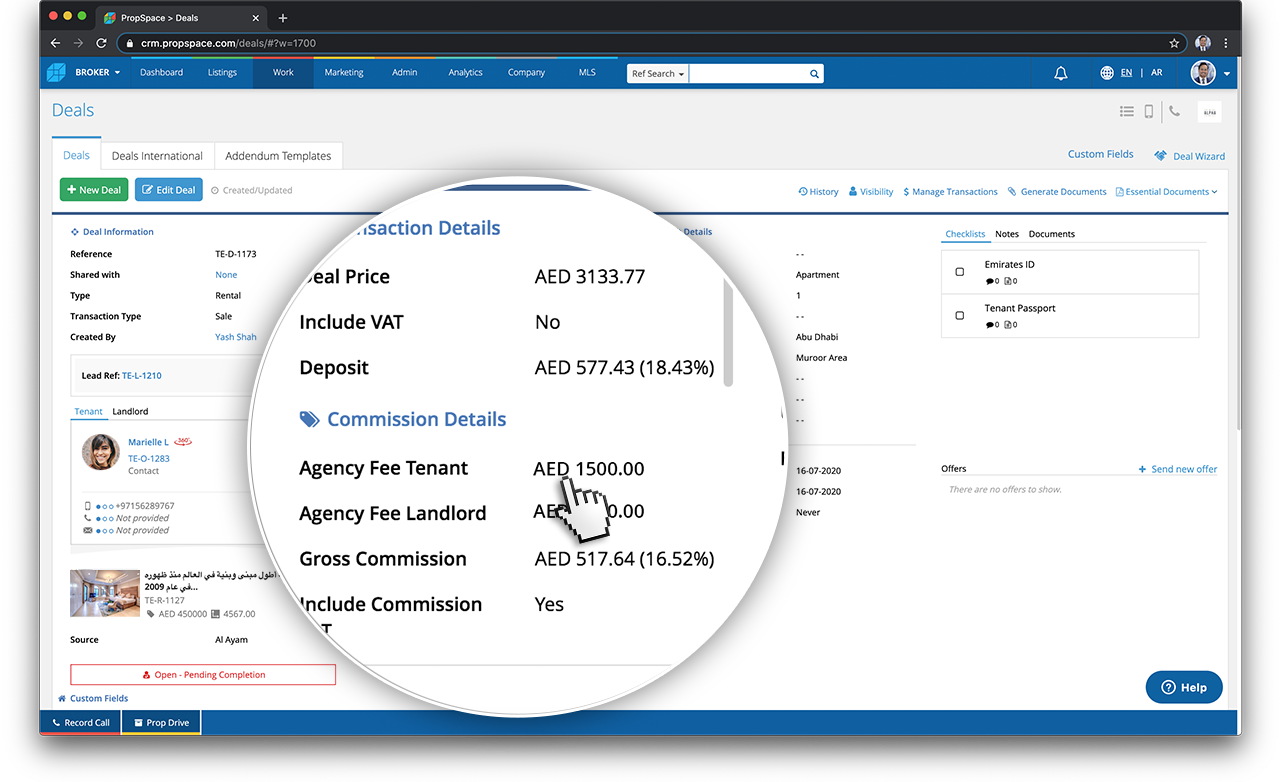Click the property listing thumbnail image
Image resolution: width=1281 pixels, height=782 pixels.
(105, 593)
